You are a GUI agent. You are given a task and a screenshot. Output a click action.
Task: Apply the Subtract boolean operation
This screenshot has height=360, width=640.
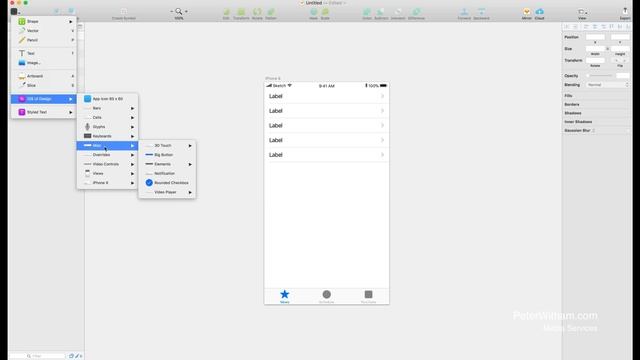[381, 13]
